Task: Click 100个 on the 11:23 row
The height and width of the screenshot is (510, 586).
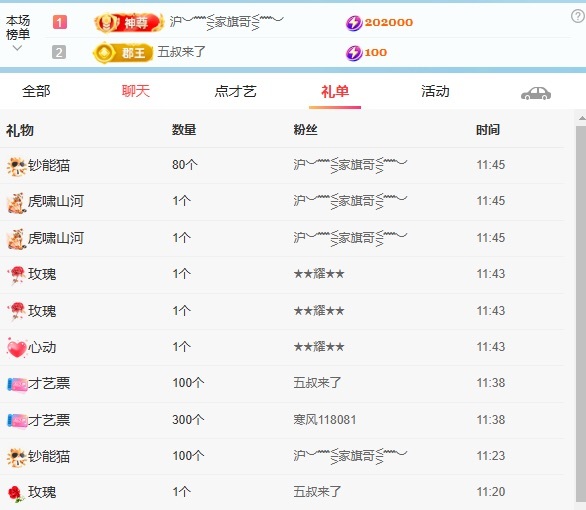Action: (x=188, y=456)
